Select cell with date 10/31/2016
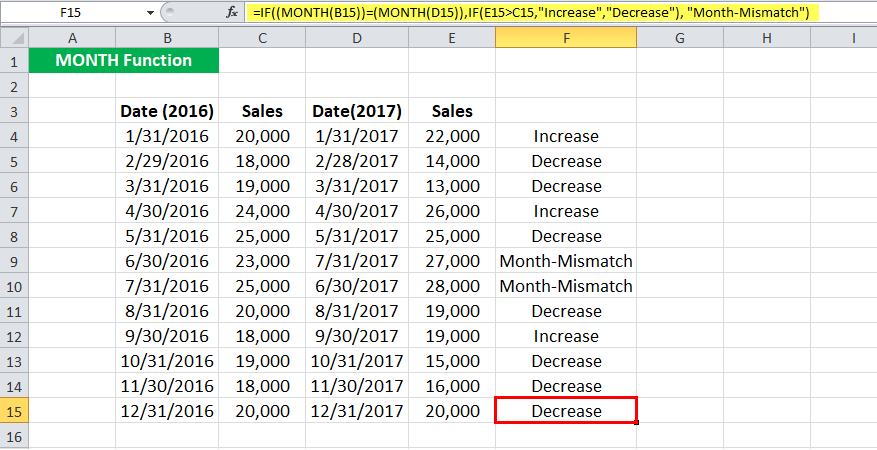This screenshot has height=450, width=877. click(x=167, y=361)
